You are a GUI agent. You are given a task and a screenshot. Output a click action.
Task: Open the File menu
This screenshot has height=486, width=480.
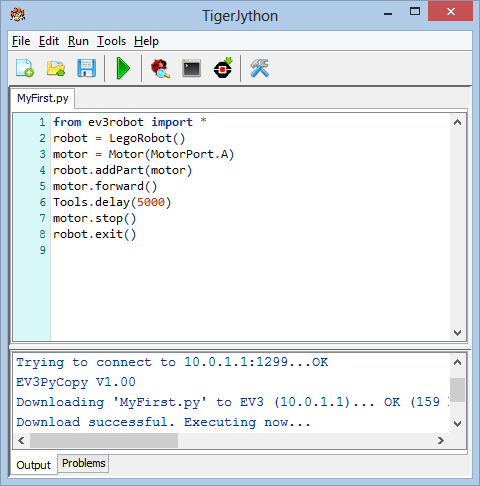(21, 41)
